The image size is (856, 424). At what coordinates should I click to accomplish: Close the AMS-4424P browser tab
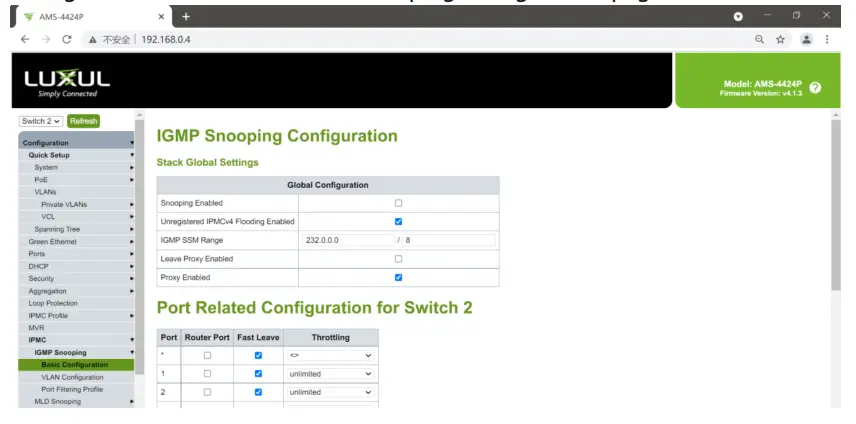pyautogui.click(x=161, y=16)
